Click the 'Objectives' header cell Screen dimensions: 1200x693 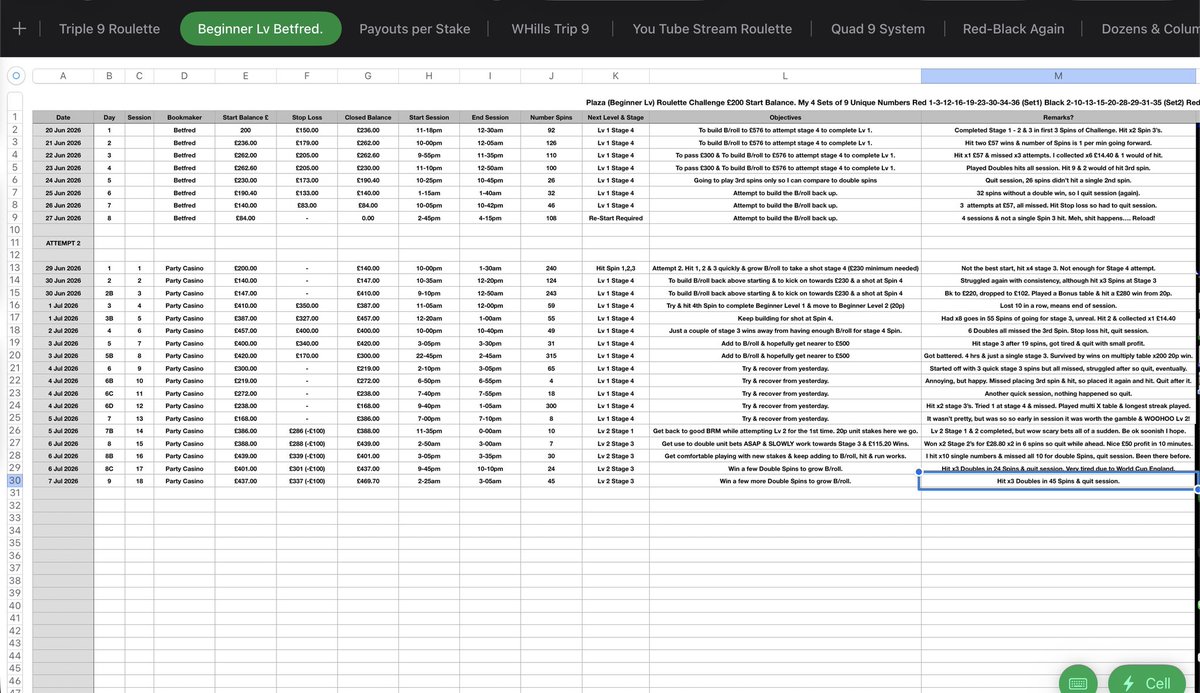coord(784,117)
